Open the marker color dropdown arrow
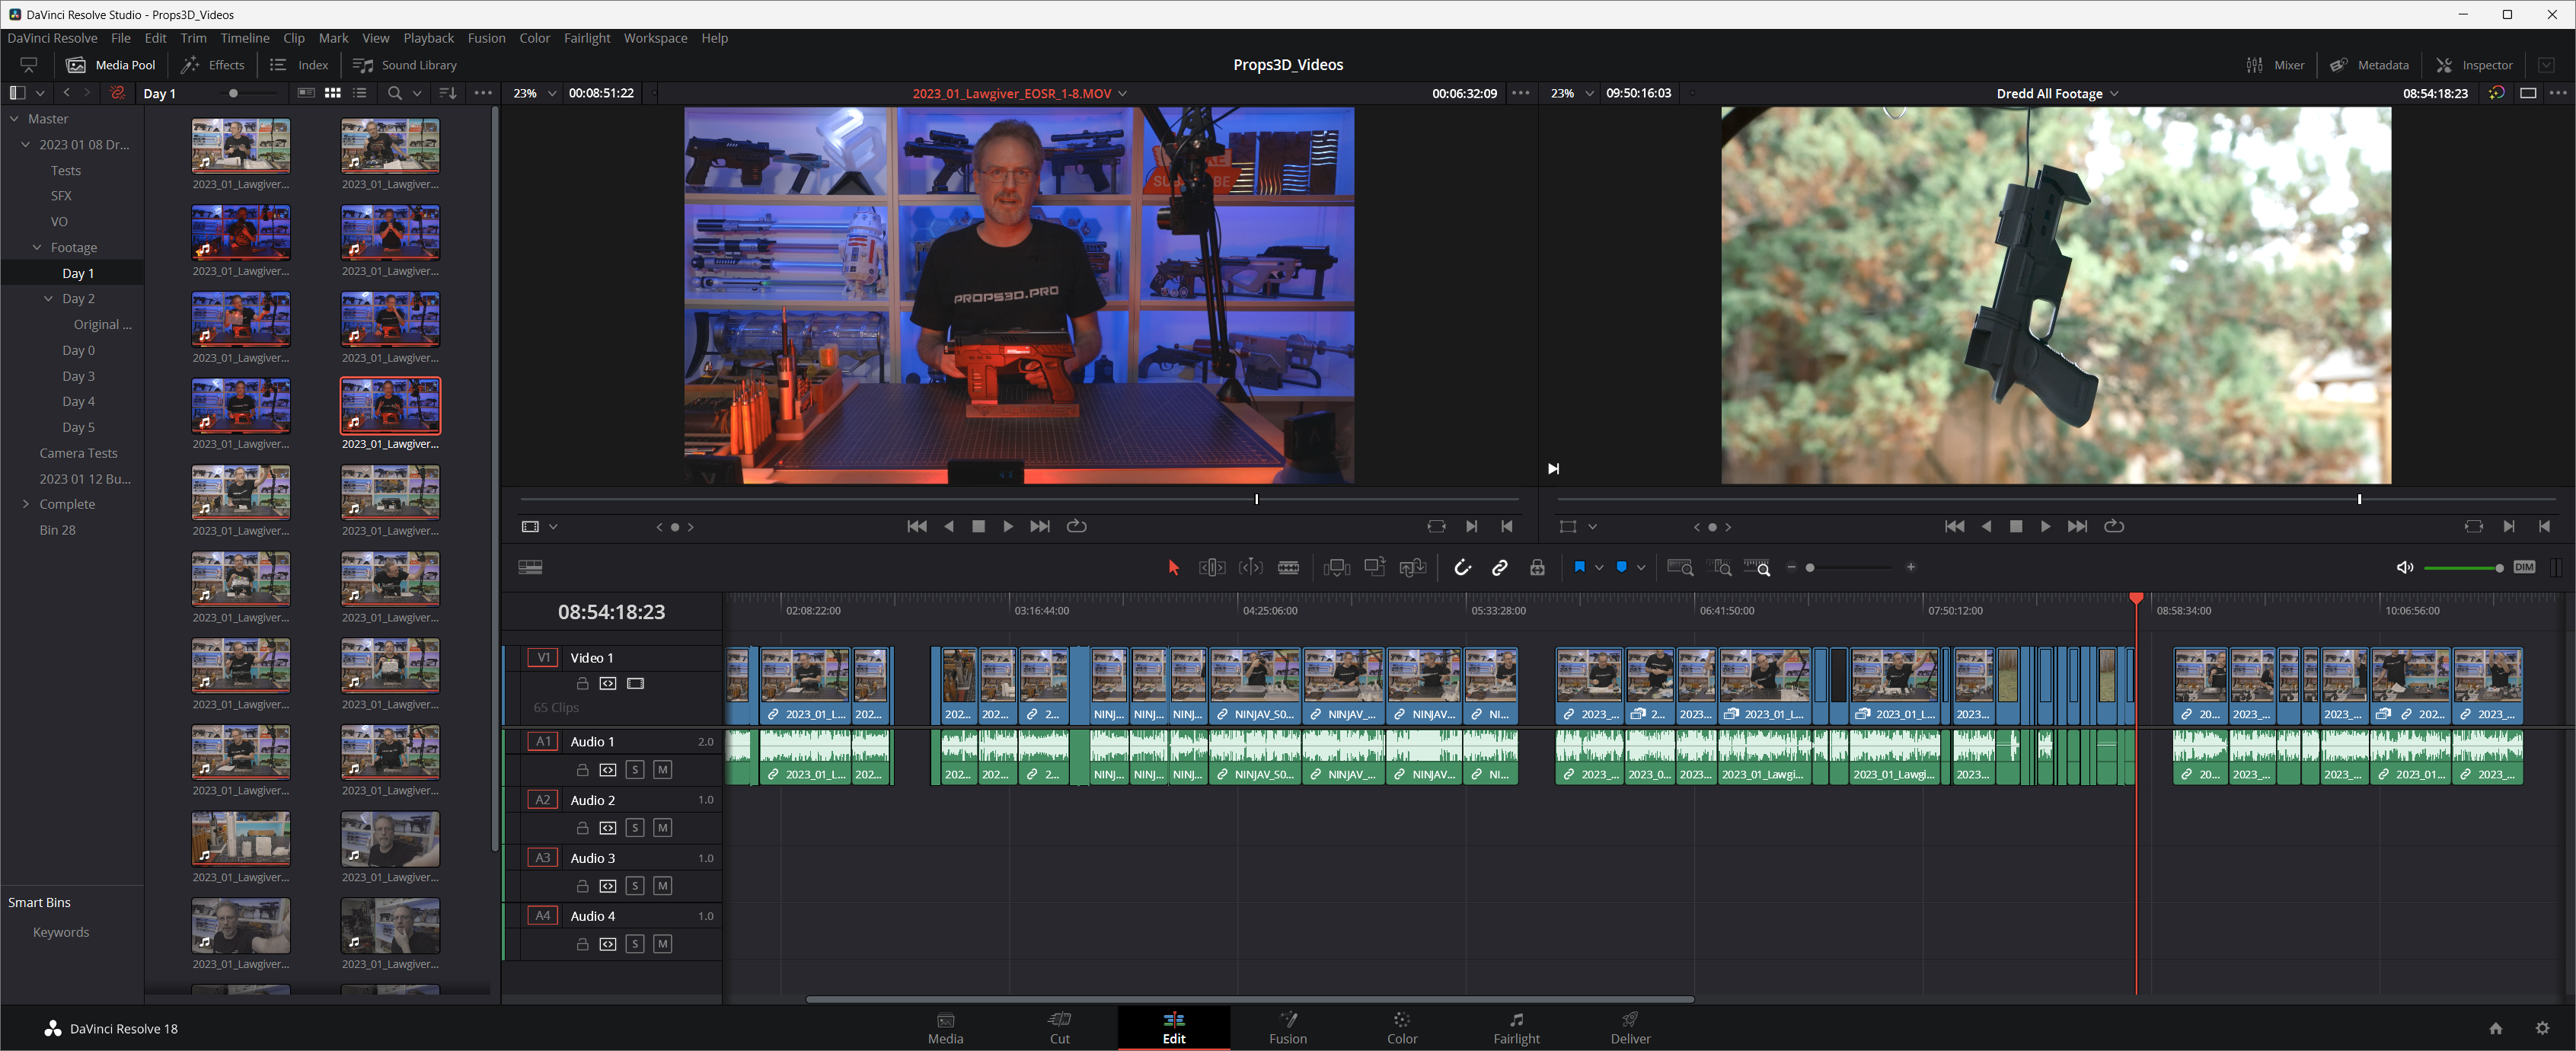 [1641, 568]
